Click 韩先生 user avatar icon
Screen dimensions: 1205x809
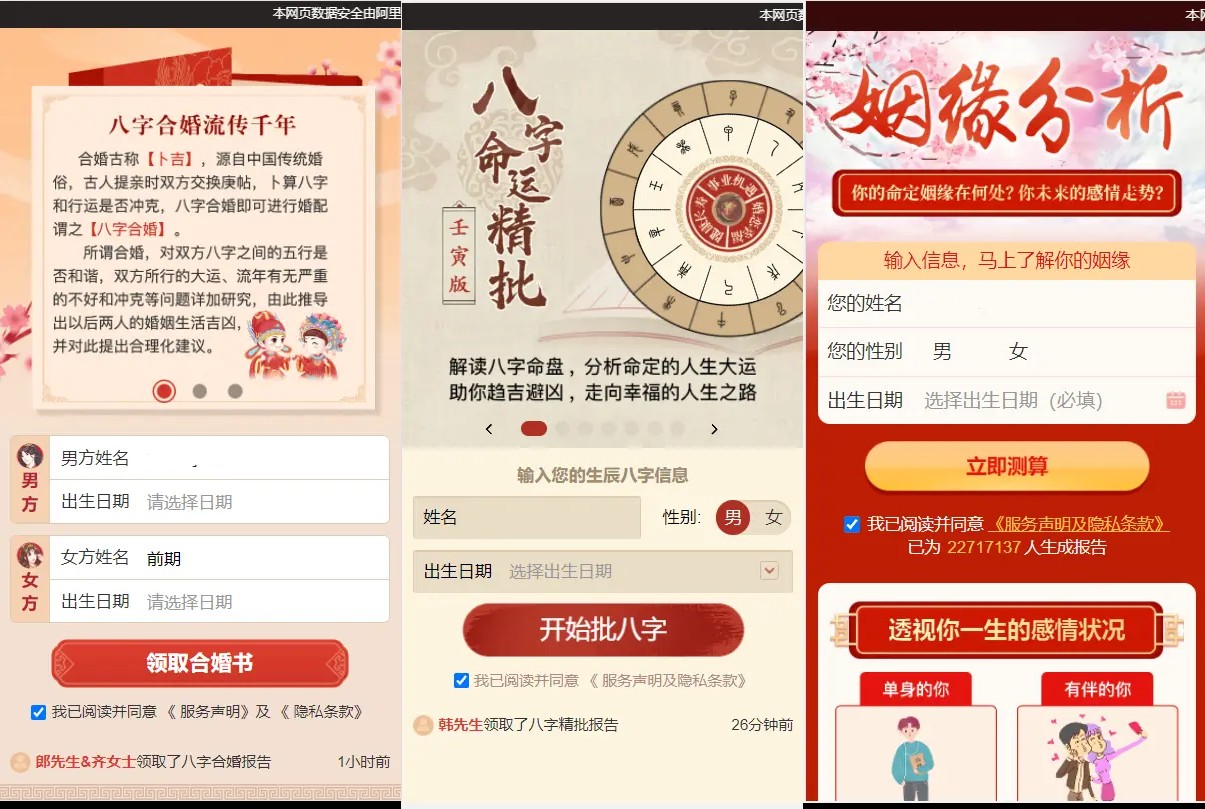point(423,725)
